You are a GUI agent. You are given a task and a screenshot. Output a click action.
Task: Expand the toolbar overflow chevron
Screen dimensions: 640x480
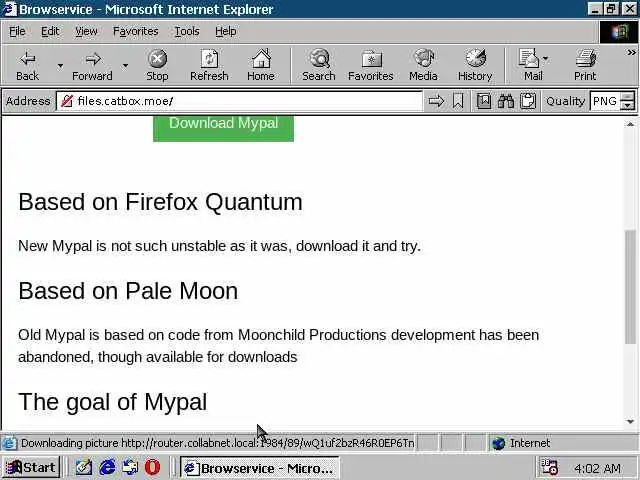click(x=631, y=52)
